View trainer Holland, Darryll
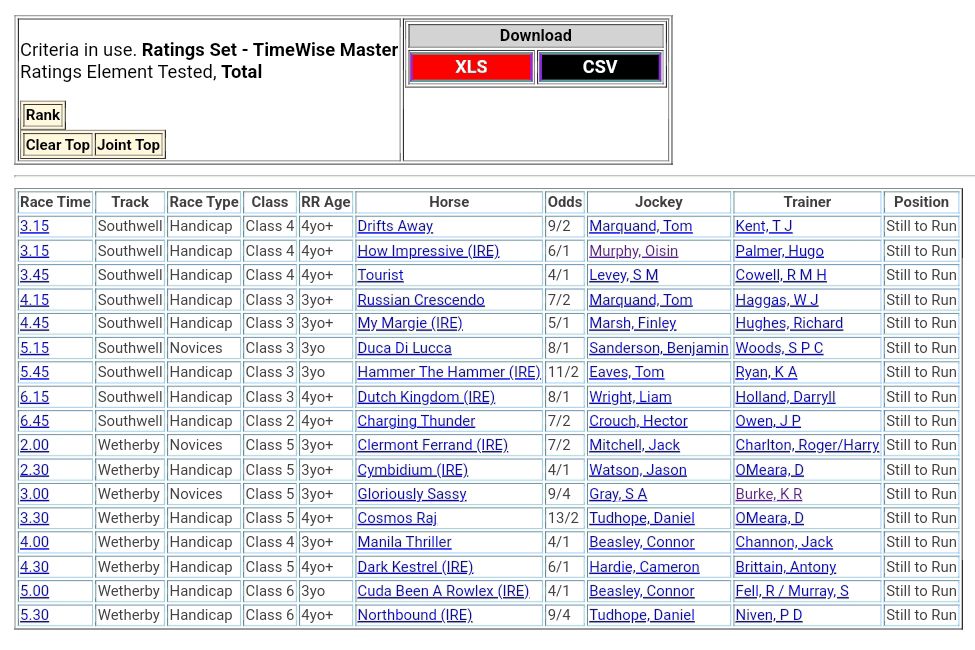This screenshot has height=650, width=975. [x=785, y=397]
